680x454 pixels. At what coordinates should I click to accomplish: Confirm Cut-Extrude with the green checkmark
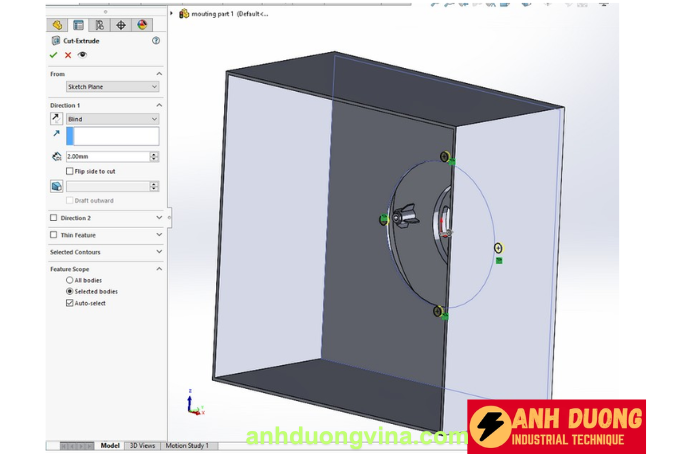coord(54,55)
